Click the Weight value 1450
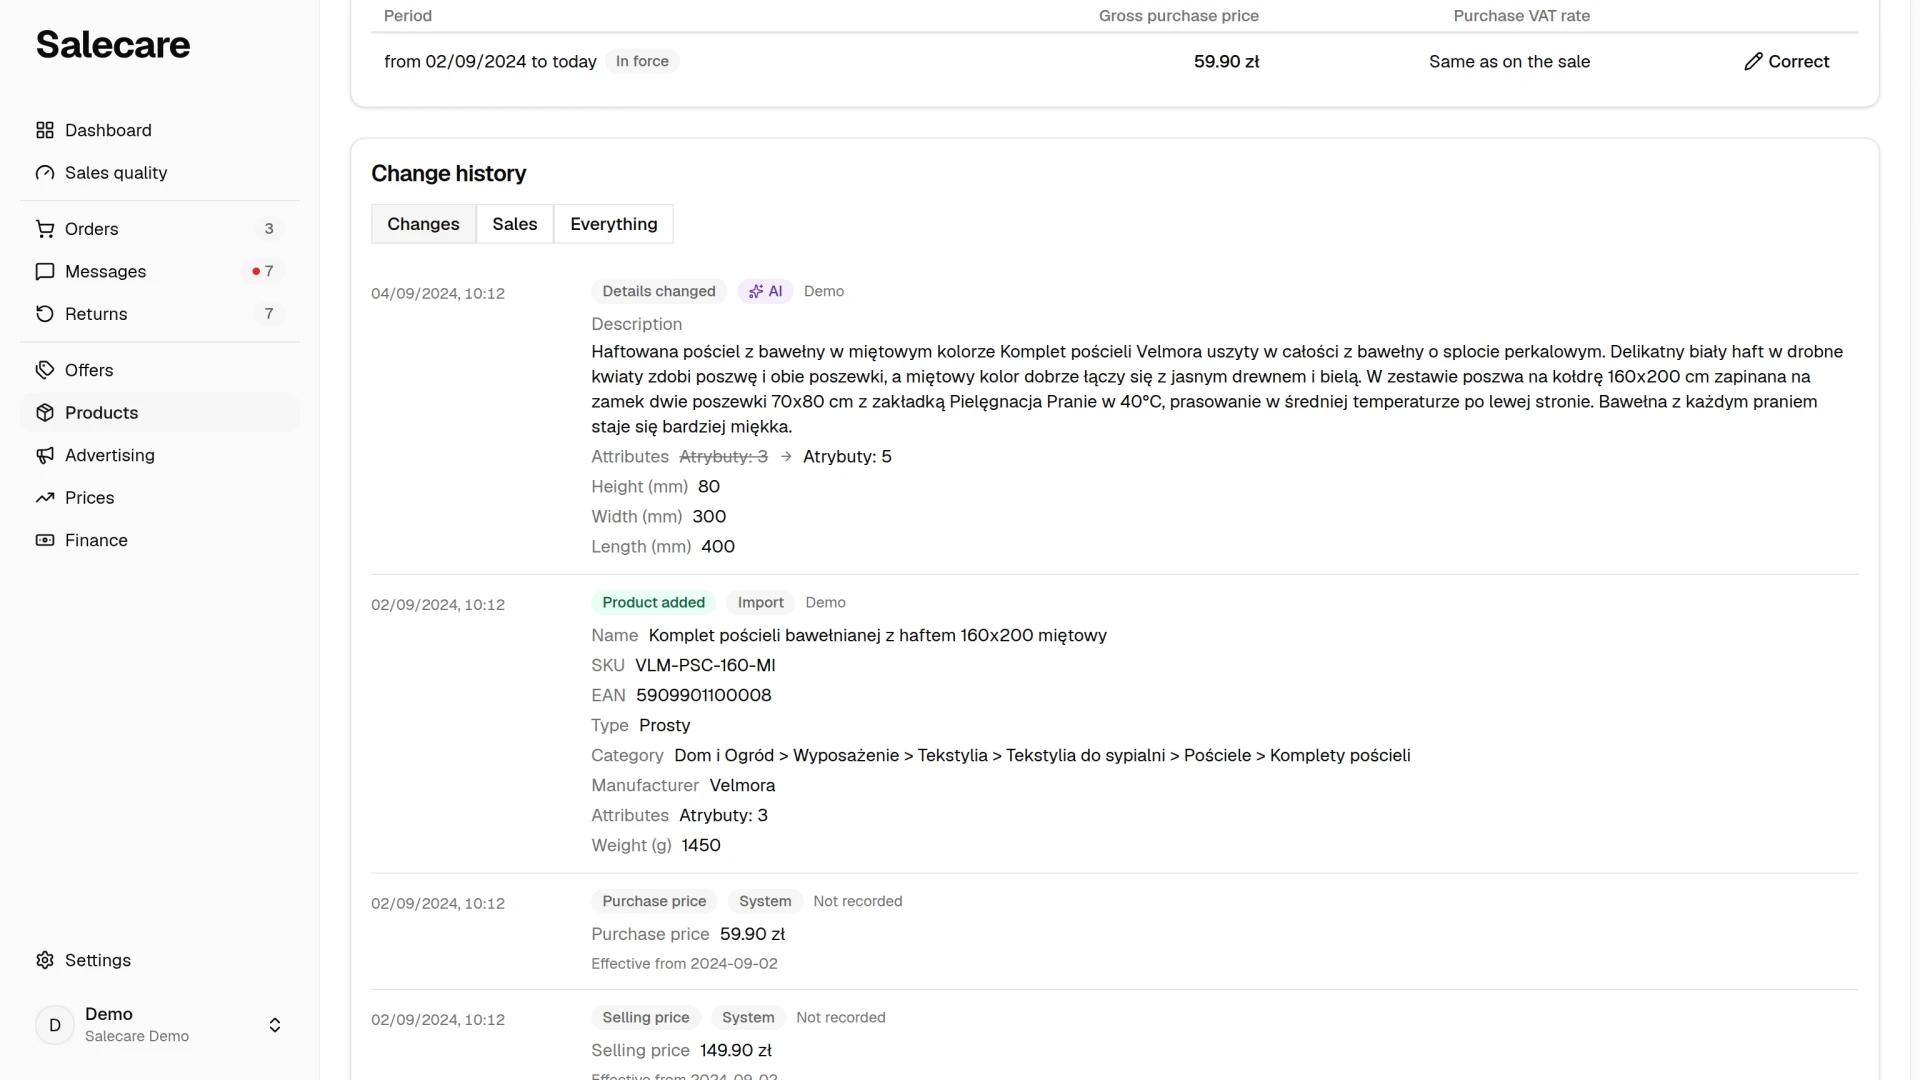Image resolution: width=1920 pixels, height=1080 pixels. tap(701, 845)
